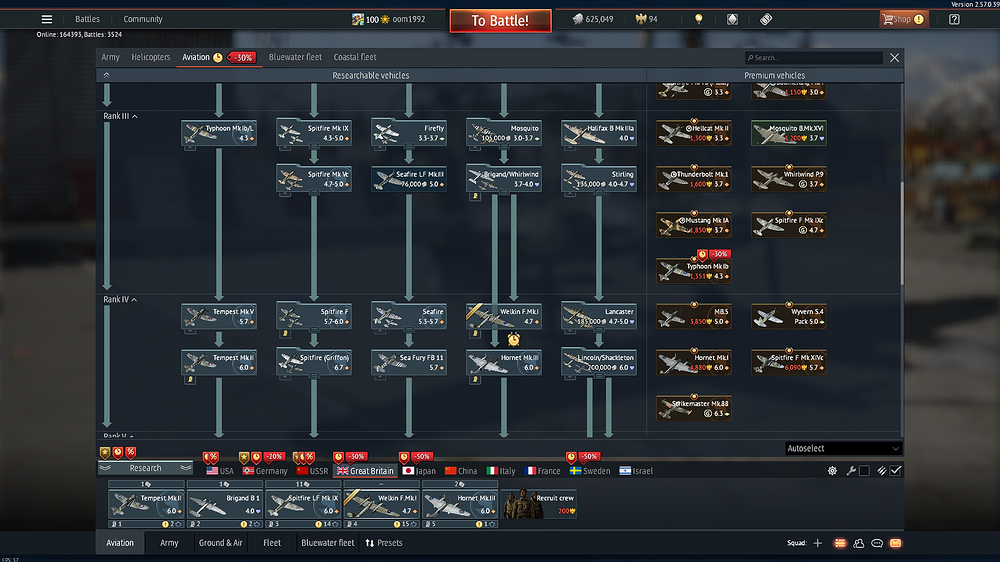Open the Presets button
This screenshot has height=562, width=1000.
384,543
